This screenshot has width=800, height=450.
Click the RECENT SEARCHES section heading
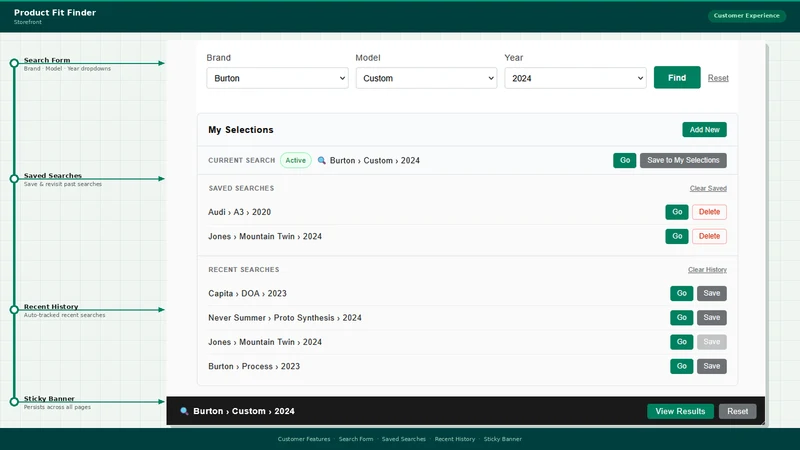pos(244,269)
